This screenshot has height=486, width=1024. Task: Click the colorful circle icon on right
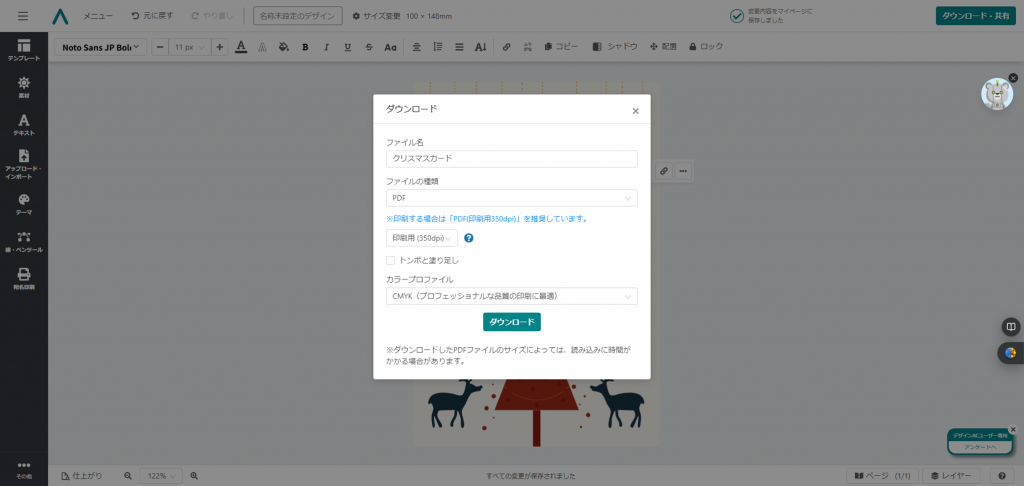(x=1010, y=353)
